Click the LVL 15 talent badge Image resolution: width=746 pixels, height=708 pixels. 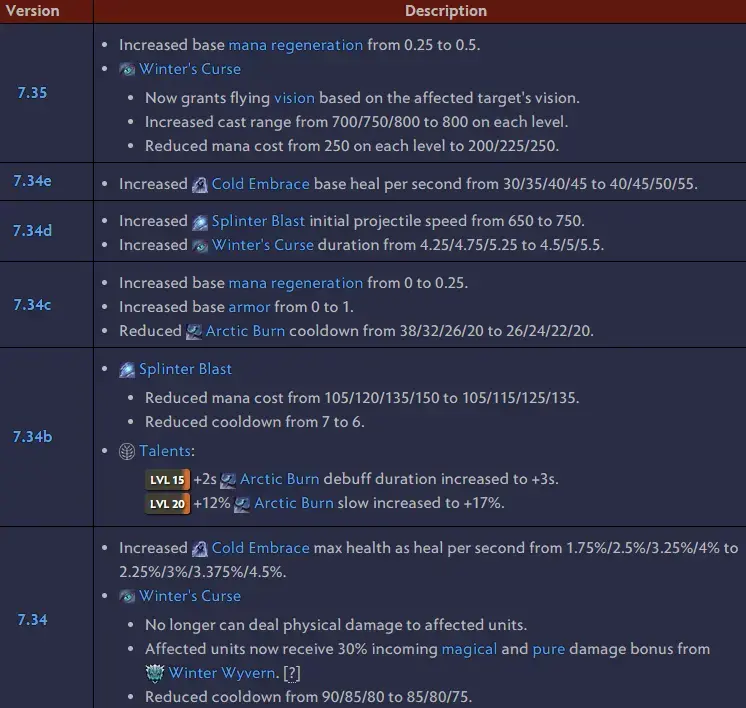click(167, 480)
